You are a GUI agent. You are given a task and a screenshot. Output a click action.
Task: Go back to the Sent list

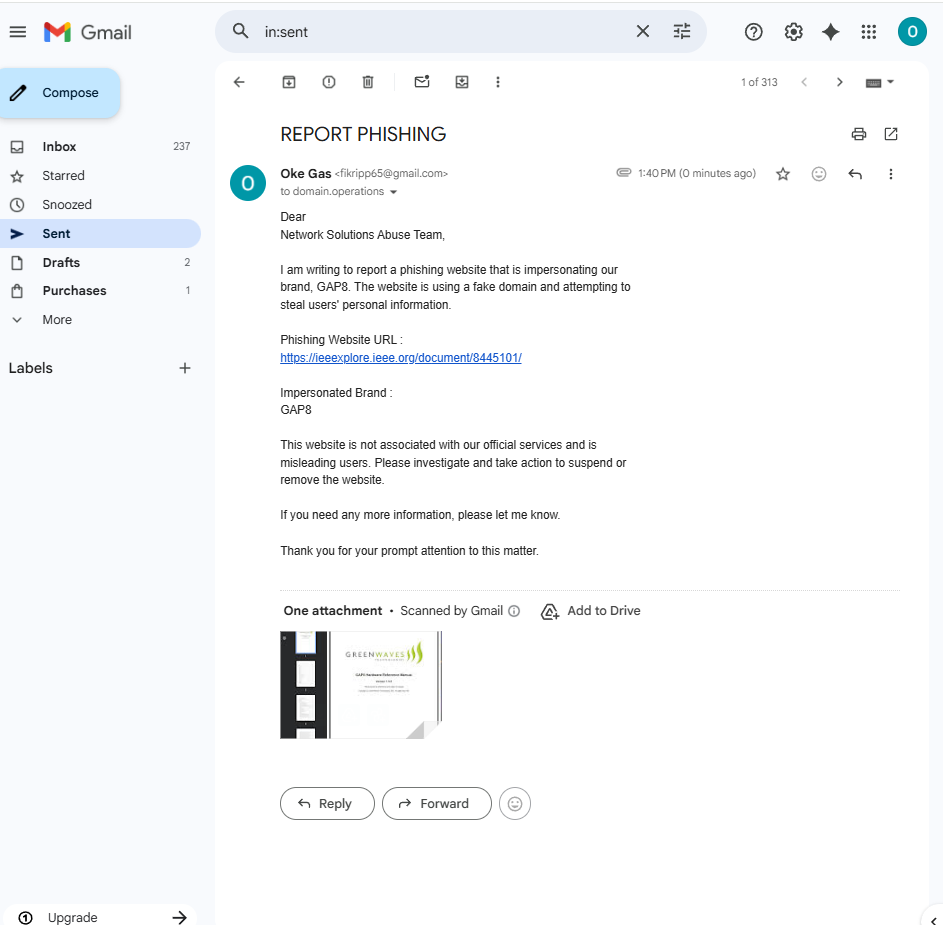tap(239, 82)
